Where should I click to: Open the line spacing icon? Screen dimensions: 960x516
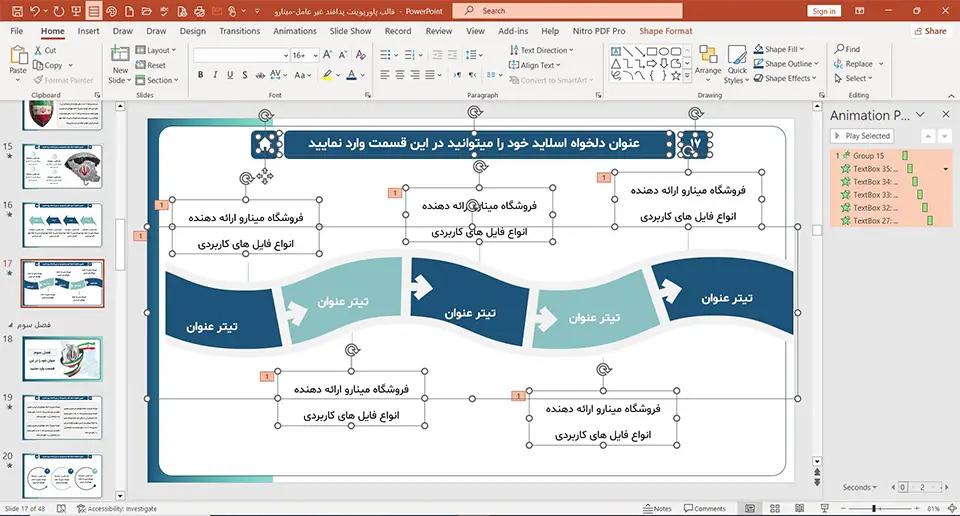471,55
